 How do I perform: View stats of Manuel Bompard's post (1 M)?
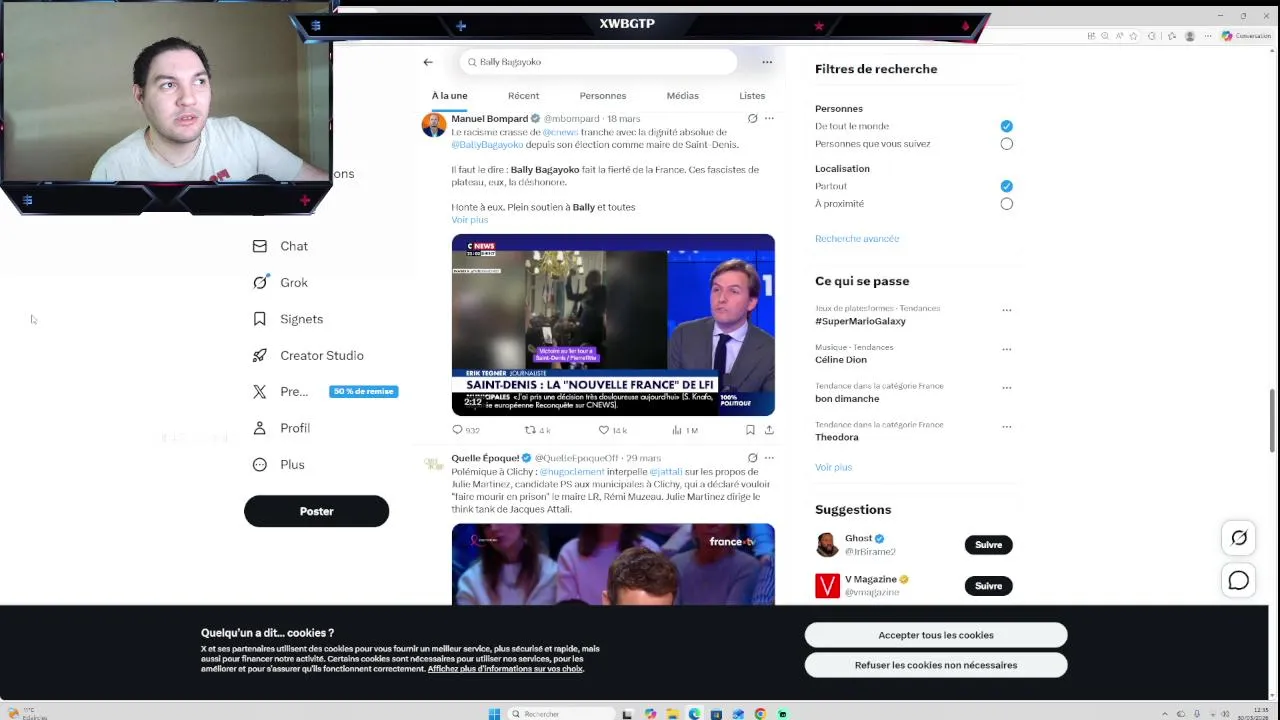pos(685,430)
